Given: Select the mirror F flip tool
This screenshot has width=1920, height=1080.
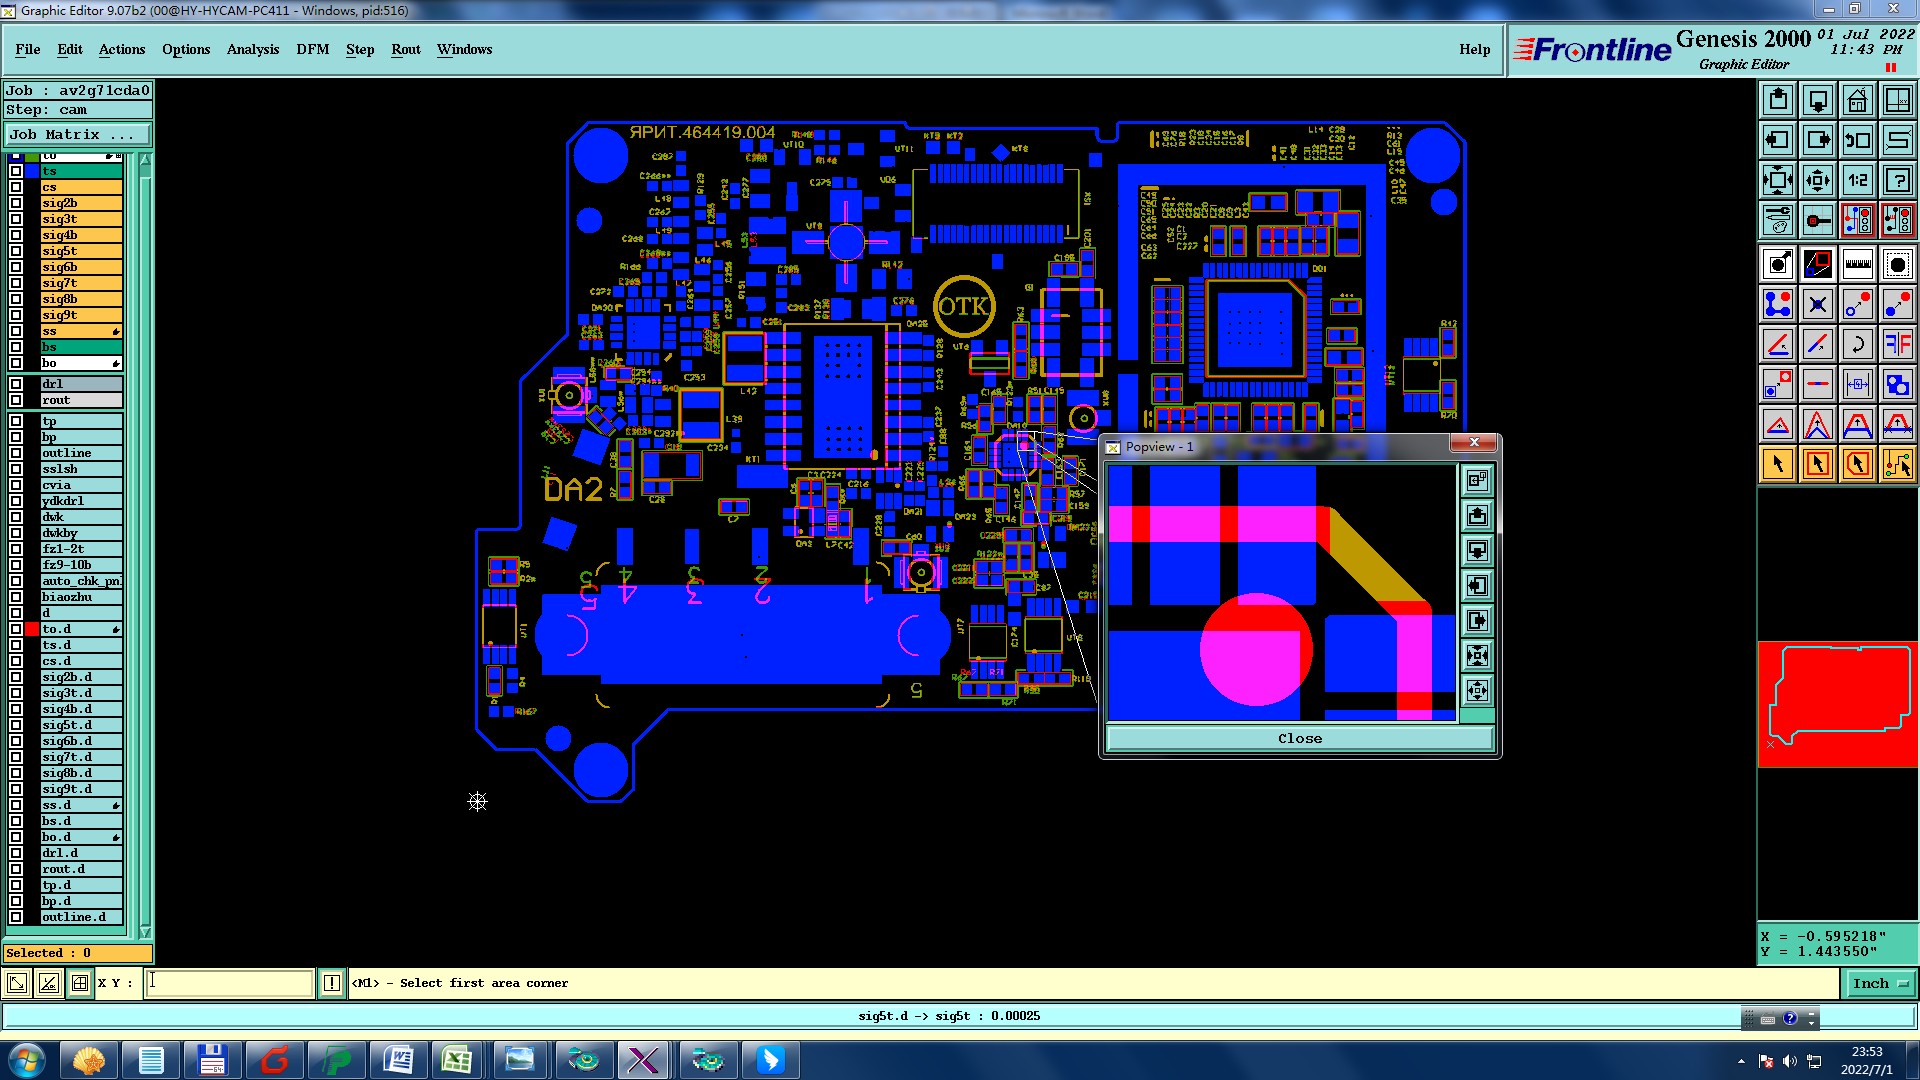Looking at the screenshot, I should [1897, 344].
